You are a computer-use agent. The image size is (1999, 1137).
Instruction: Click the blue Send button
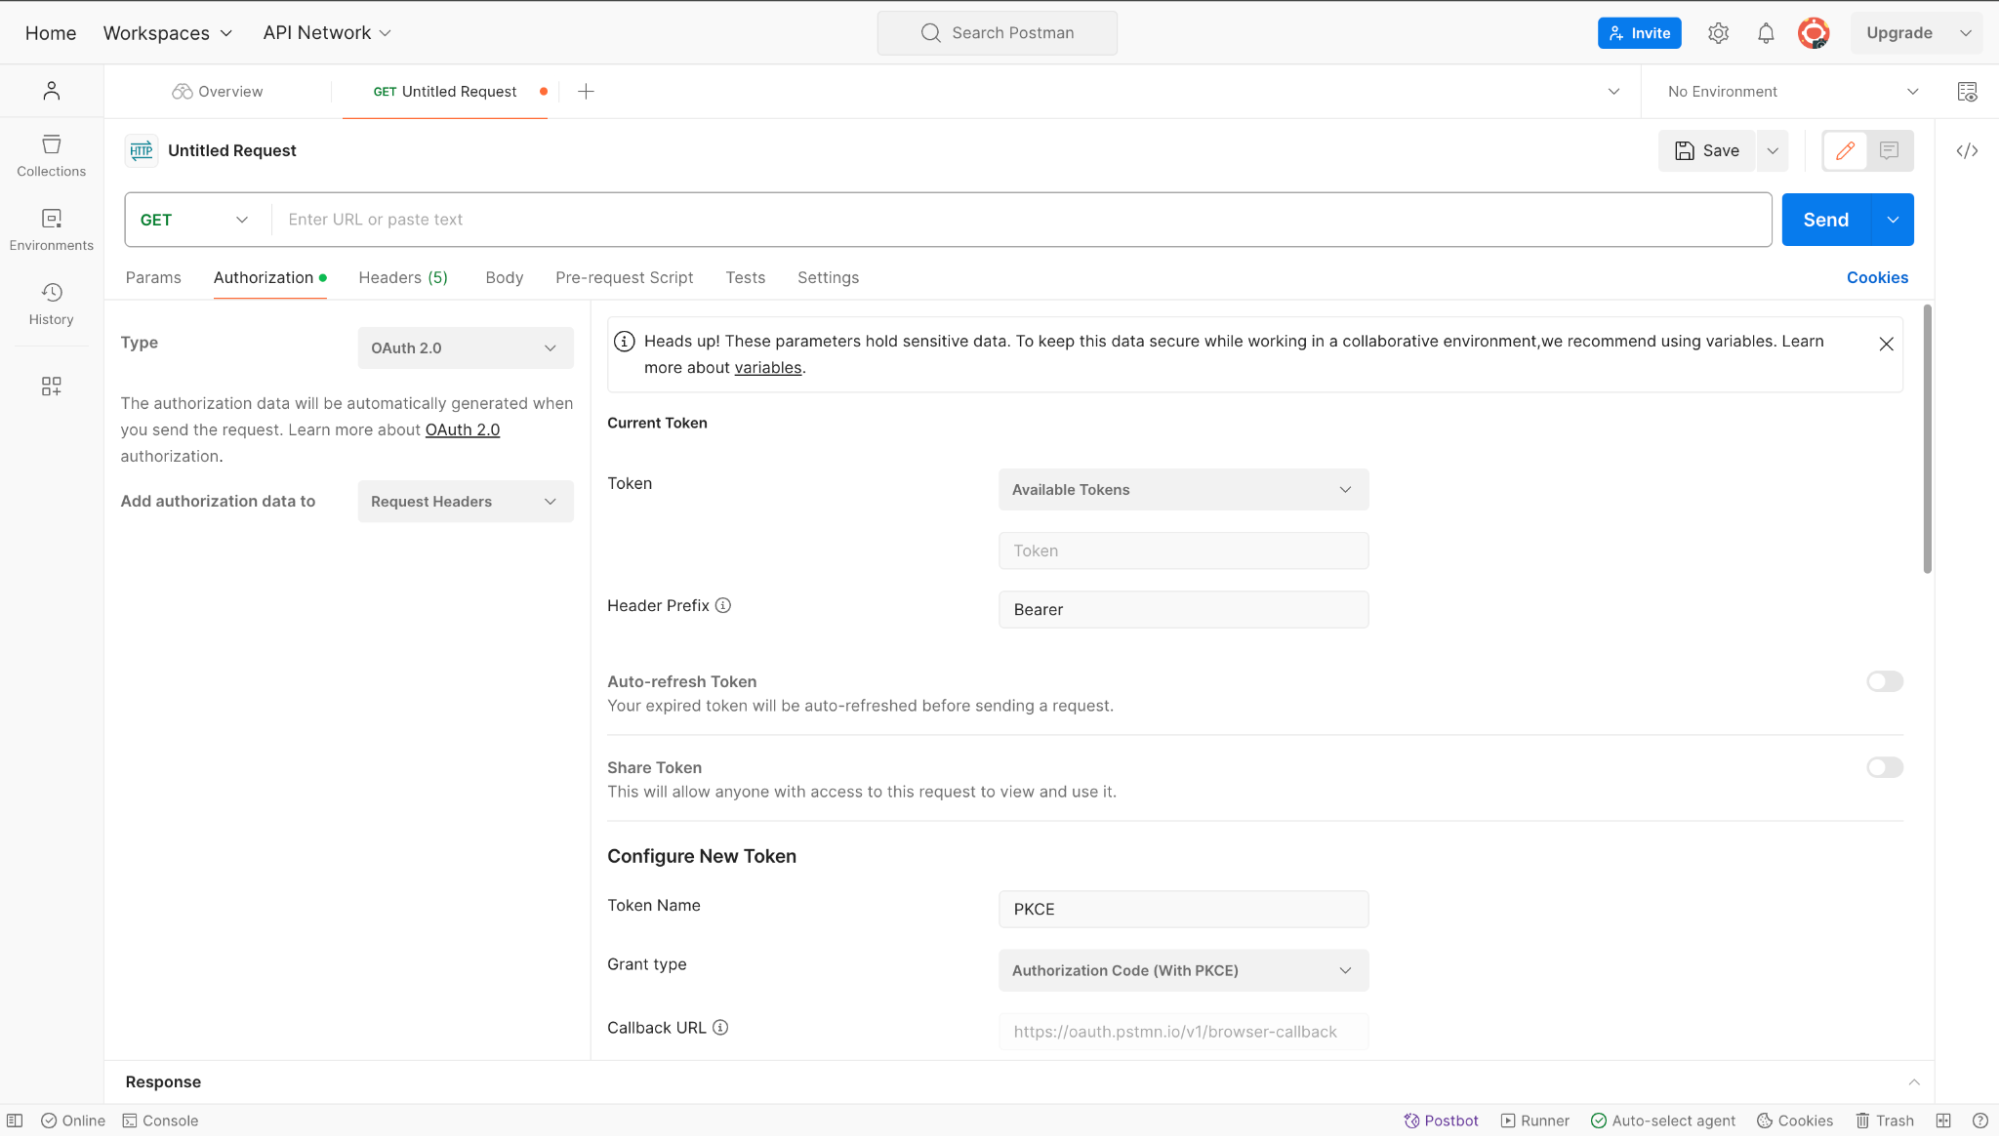coord(1824,220)
